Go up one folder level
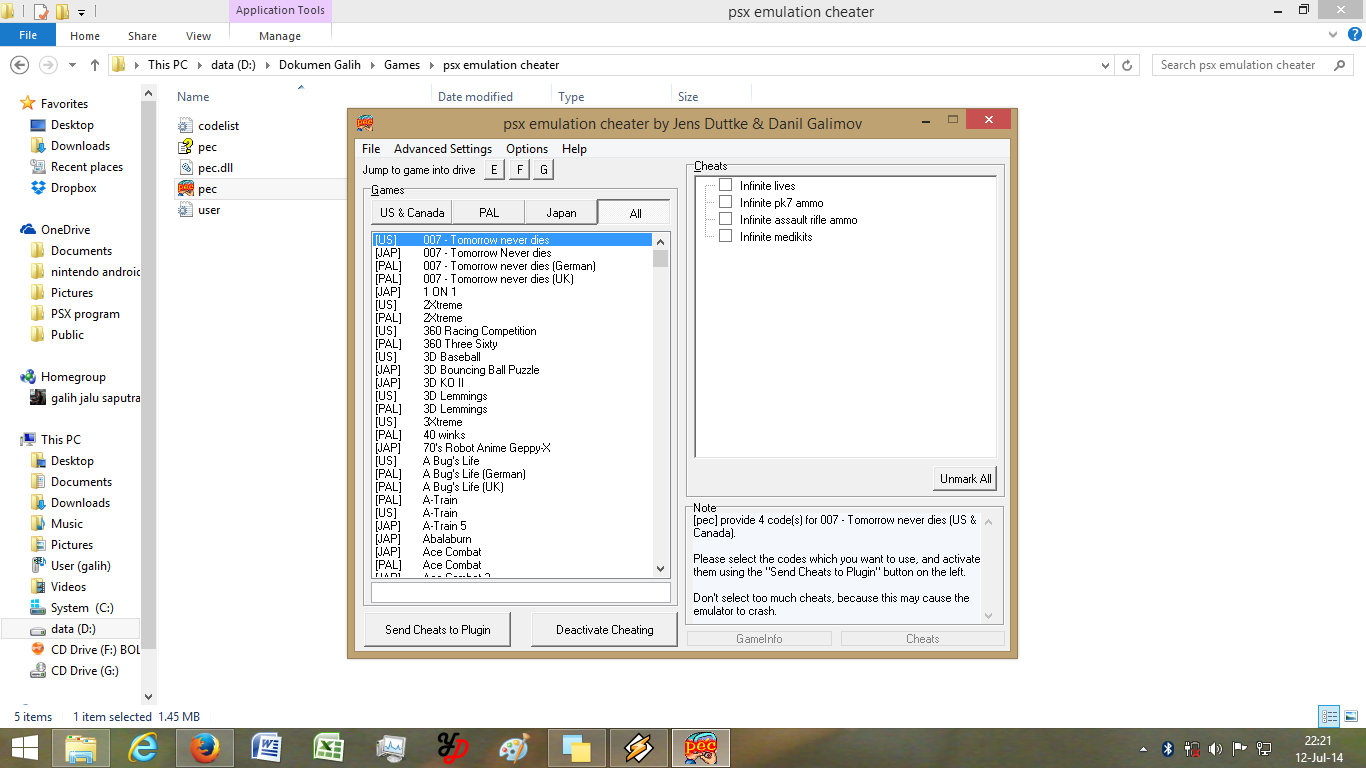Image resolution: width=1366 pixels, height=768 pixels. [x=95, y=65]
